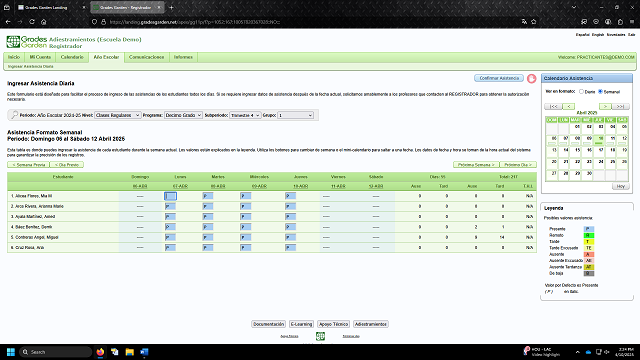
Task: Open a new browser tab
Action: tap(171, 7)
